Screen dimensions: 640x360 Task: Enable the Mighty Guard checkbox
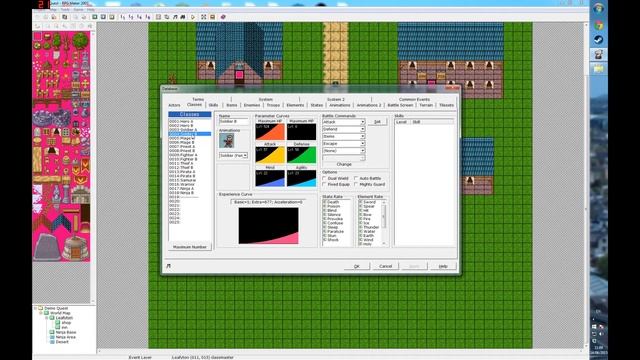pos(356,184)
